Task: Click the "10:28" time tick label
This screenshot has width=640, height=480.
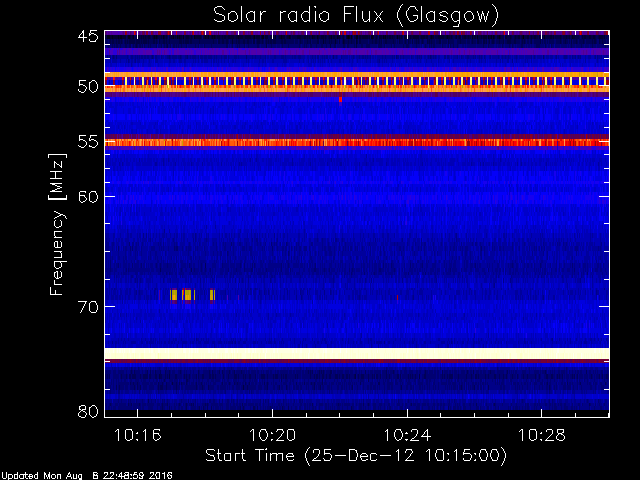Action: [x=542, y=435]
